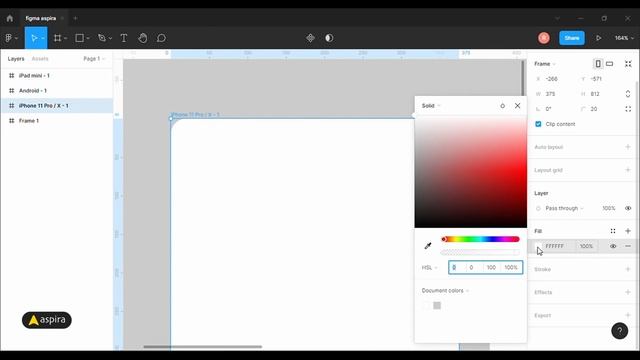Screen dimensions: 640x360
Task: Select the iPad mini - 1 layer
Action: 57,76
